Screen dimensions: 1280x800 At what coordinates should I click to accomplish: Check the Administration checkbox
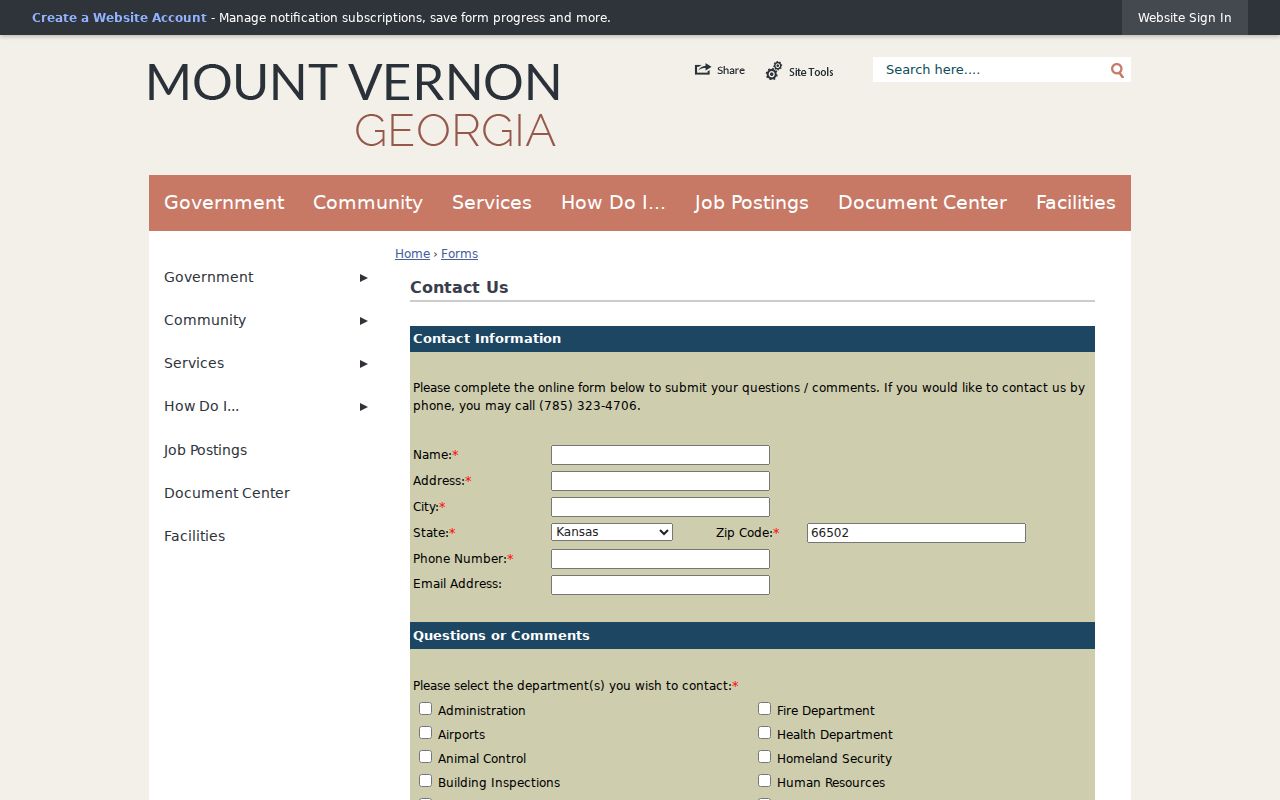(425, 709)
